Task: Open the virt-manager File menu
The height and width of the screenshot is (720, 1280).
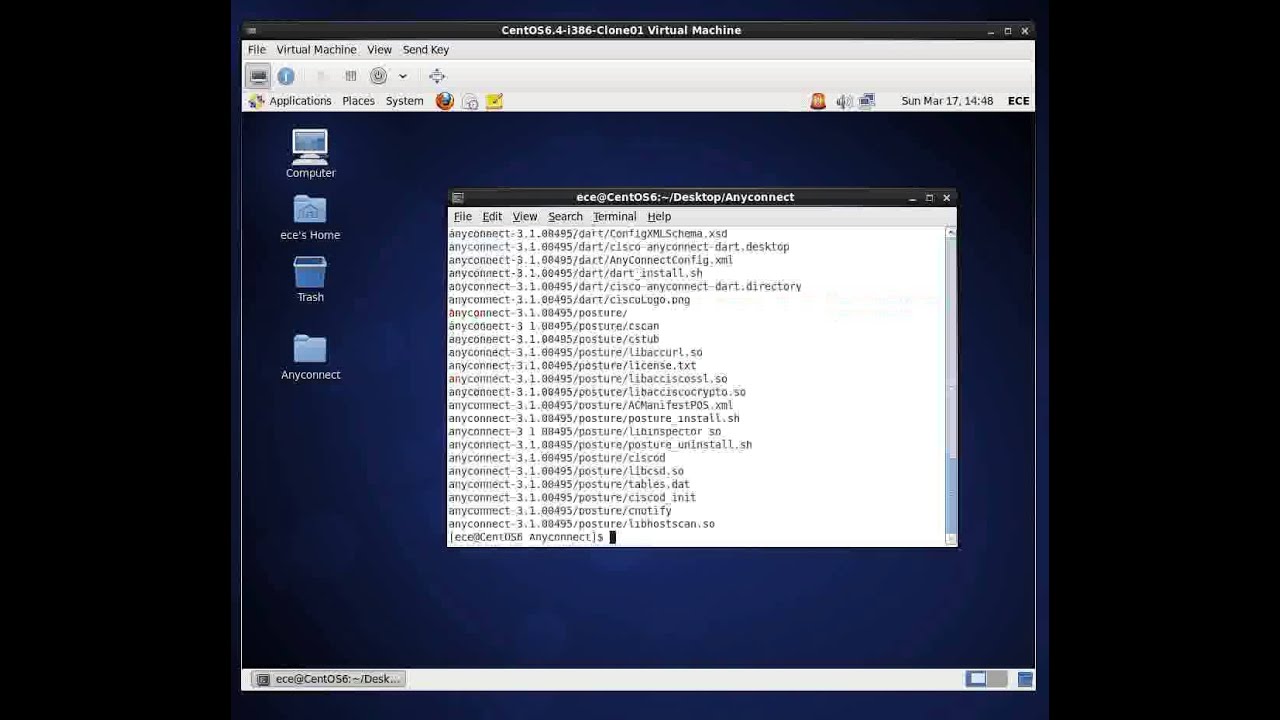Action: (257, 50)
